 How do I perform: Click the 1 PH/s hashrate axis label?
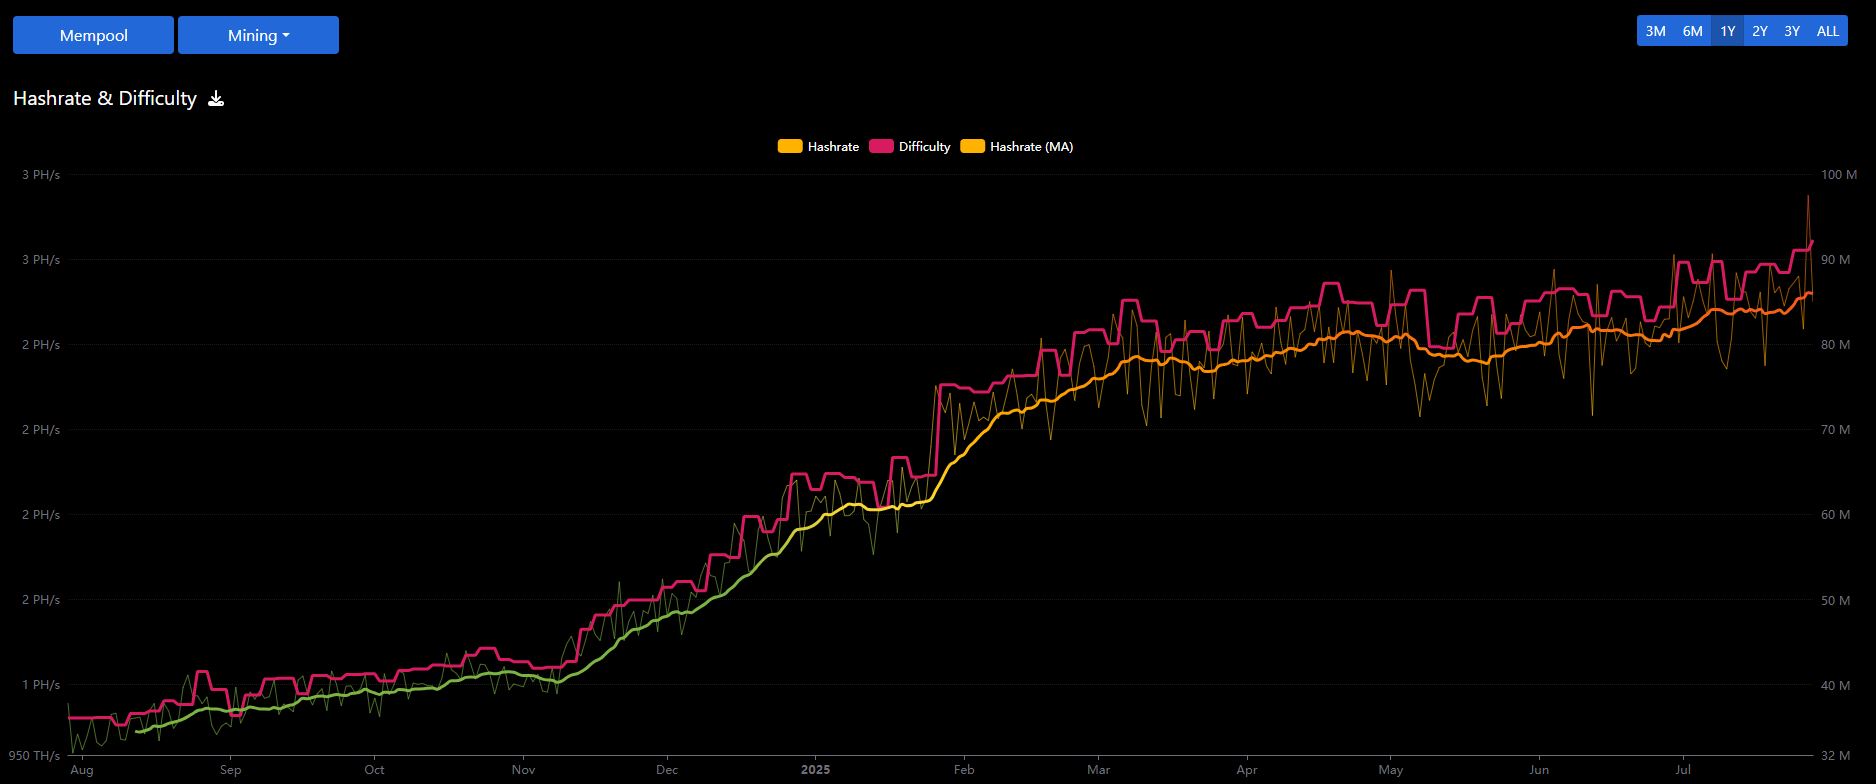[x=41, y=685]
